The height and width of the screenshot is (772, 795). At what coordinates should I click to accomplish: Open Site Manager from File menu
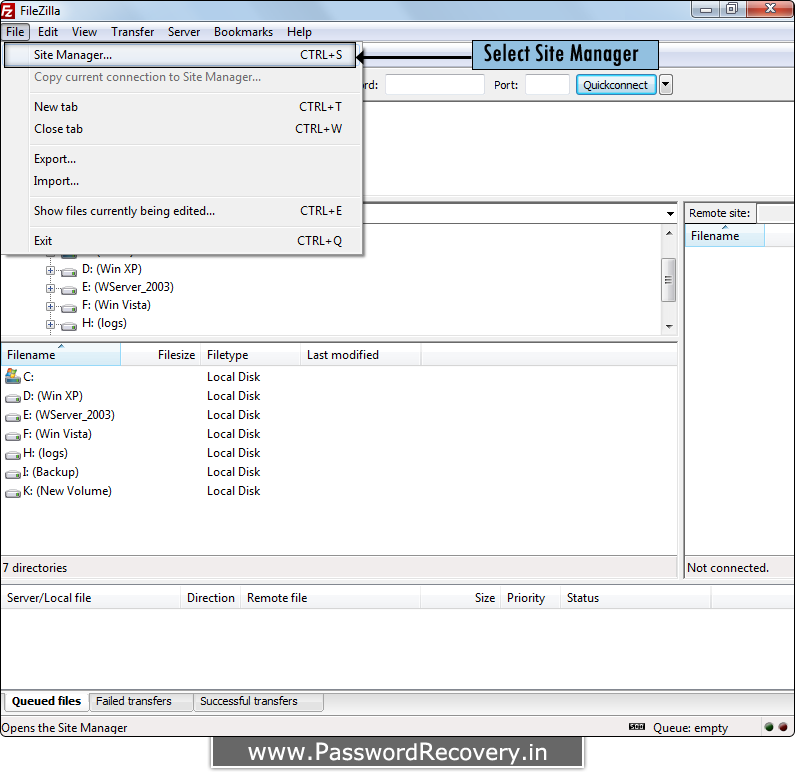point(179,55)
